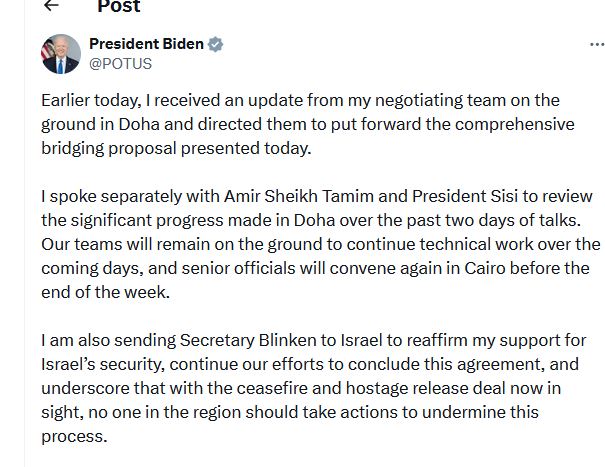The image size is (605, 467).
Task: Open President Biden's profile avatar
Action: coord(60,53)
